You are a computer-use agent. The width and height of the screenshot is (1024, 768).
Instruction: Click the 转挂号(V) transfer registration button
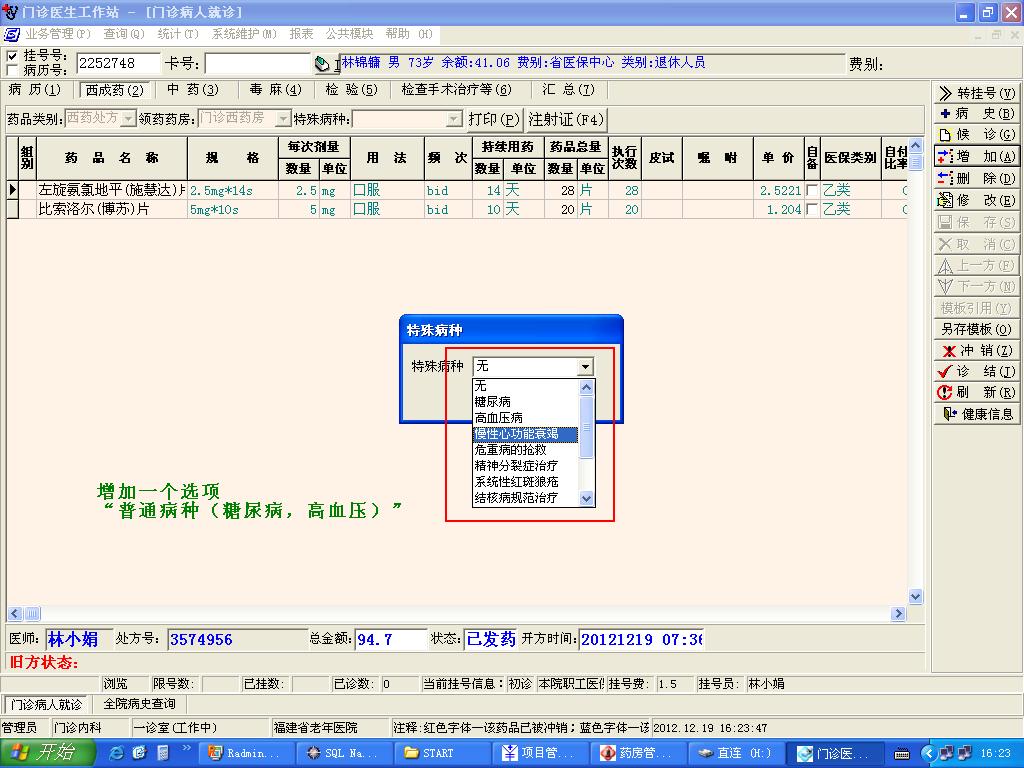click(976, 93)
